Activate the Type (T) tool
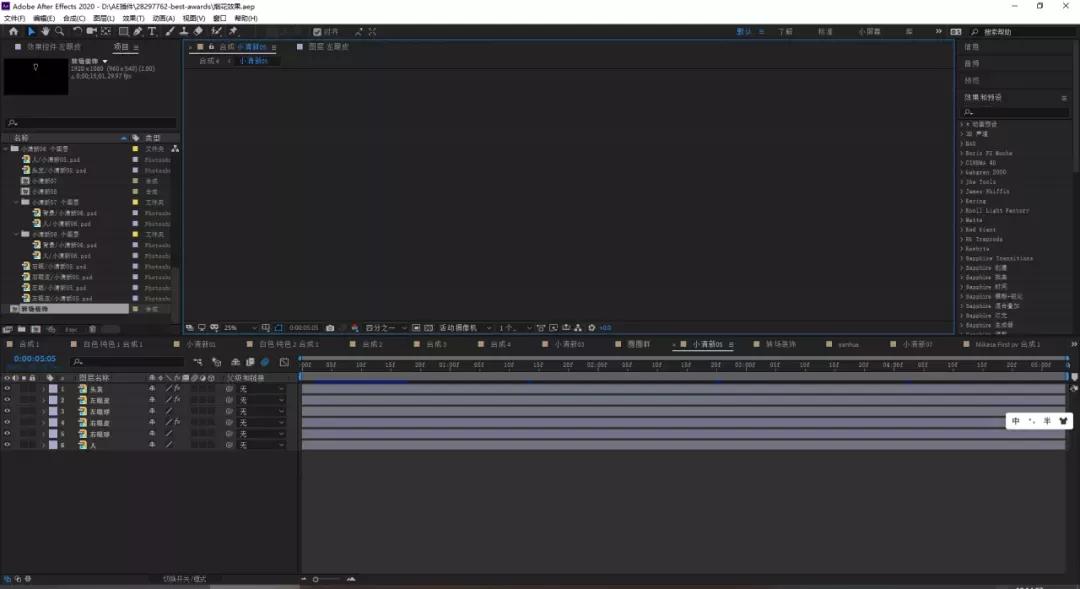1080x589 pixels. [x=152, y=32]
